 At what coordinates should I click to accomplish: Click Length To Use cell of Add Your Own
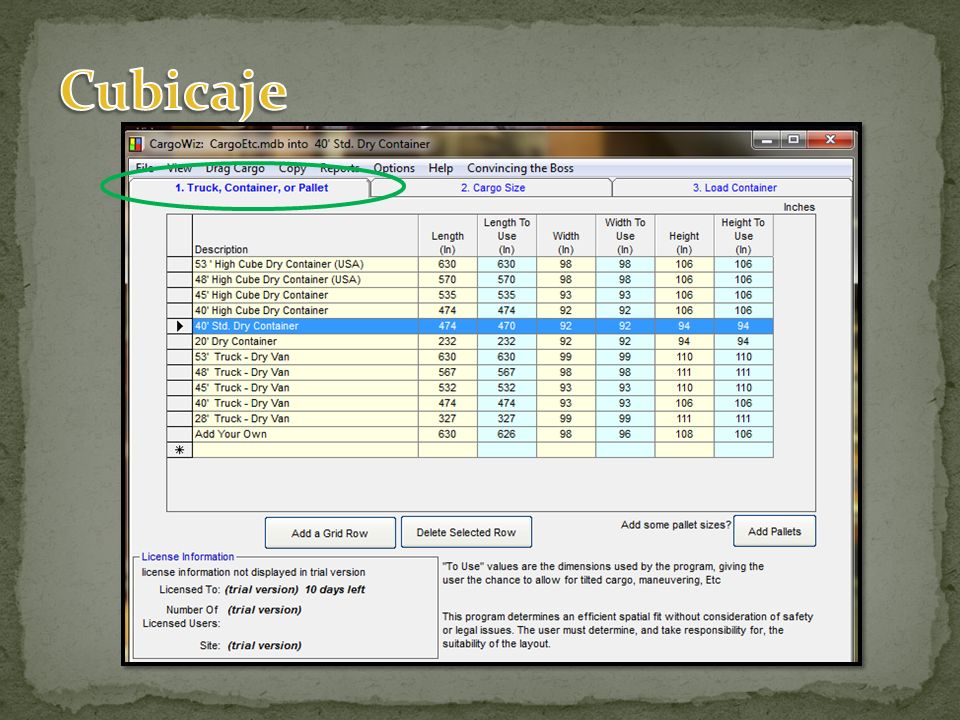[507, 434]
